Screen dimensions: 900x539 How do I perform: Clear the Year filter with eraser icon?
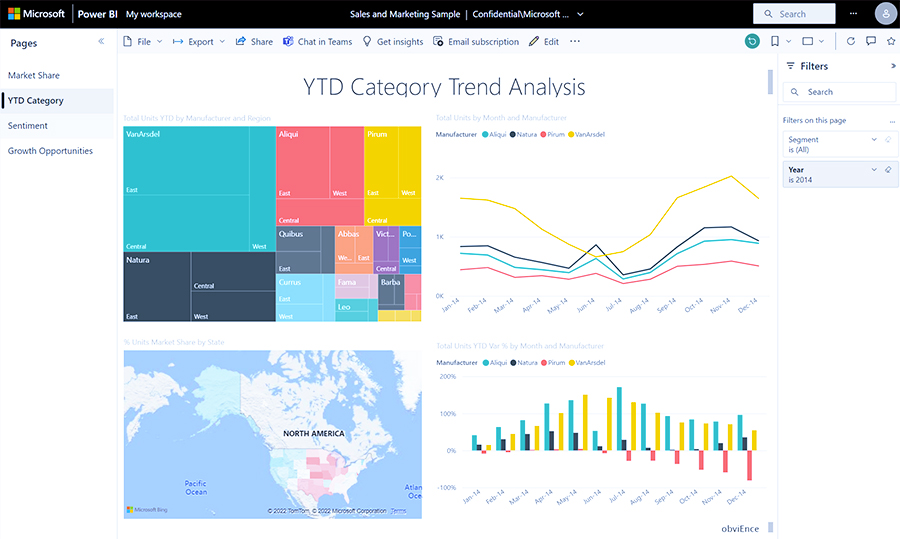(x=888, y=170)
